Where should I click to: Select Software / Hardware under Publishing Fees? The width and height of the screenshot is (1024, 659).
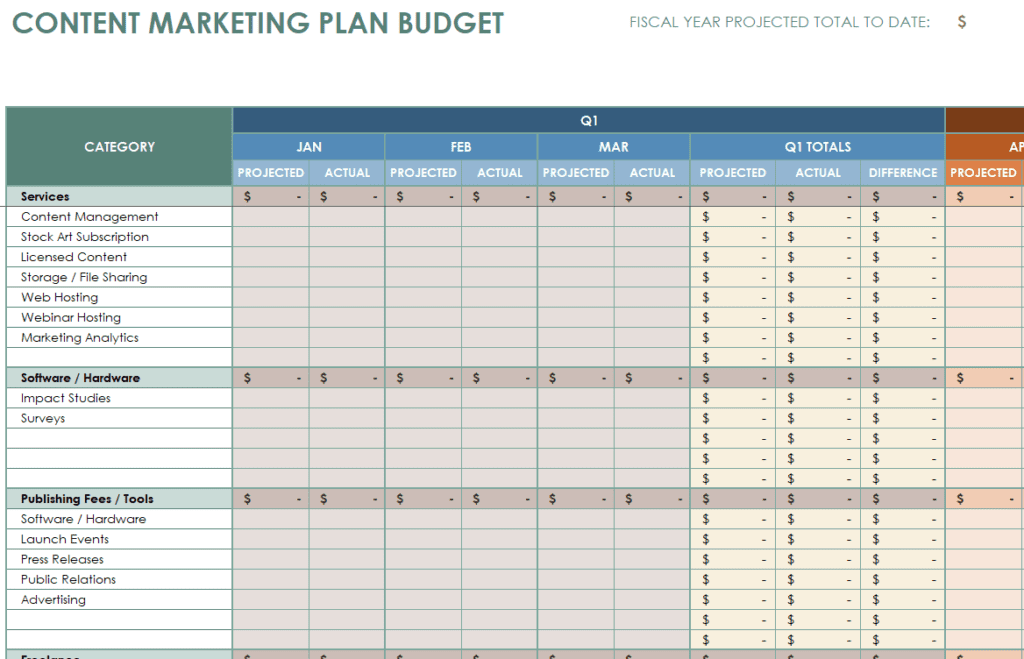(x=84, y=519)
